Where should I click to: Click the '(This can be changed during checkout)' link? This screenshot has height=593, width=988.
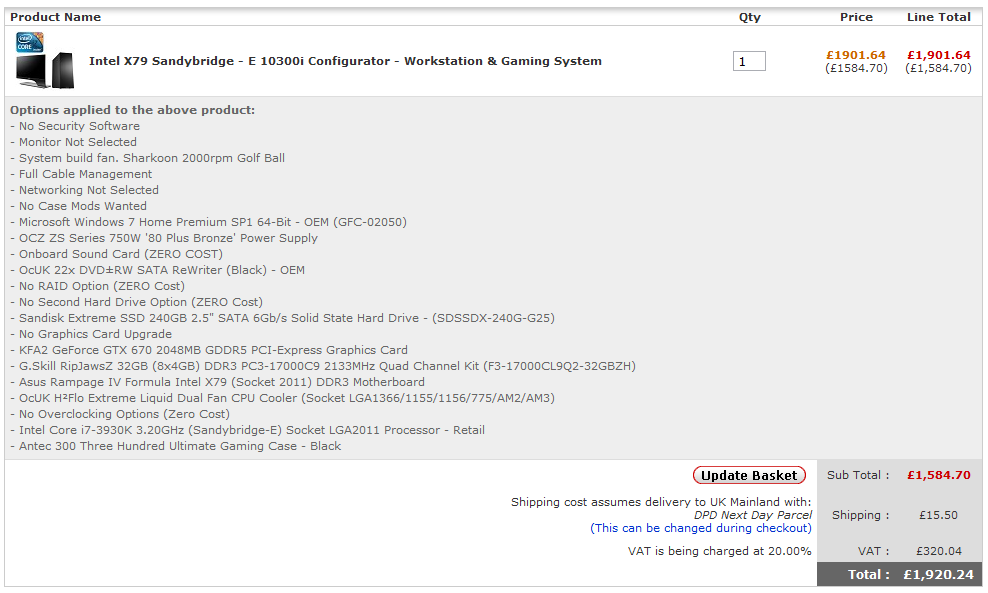tap(701, 528)
